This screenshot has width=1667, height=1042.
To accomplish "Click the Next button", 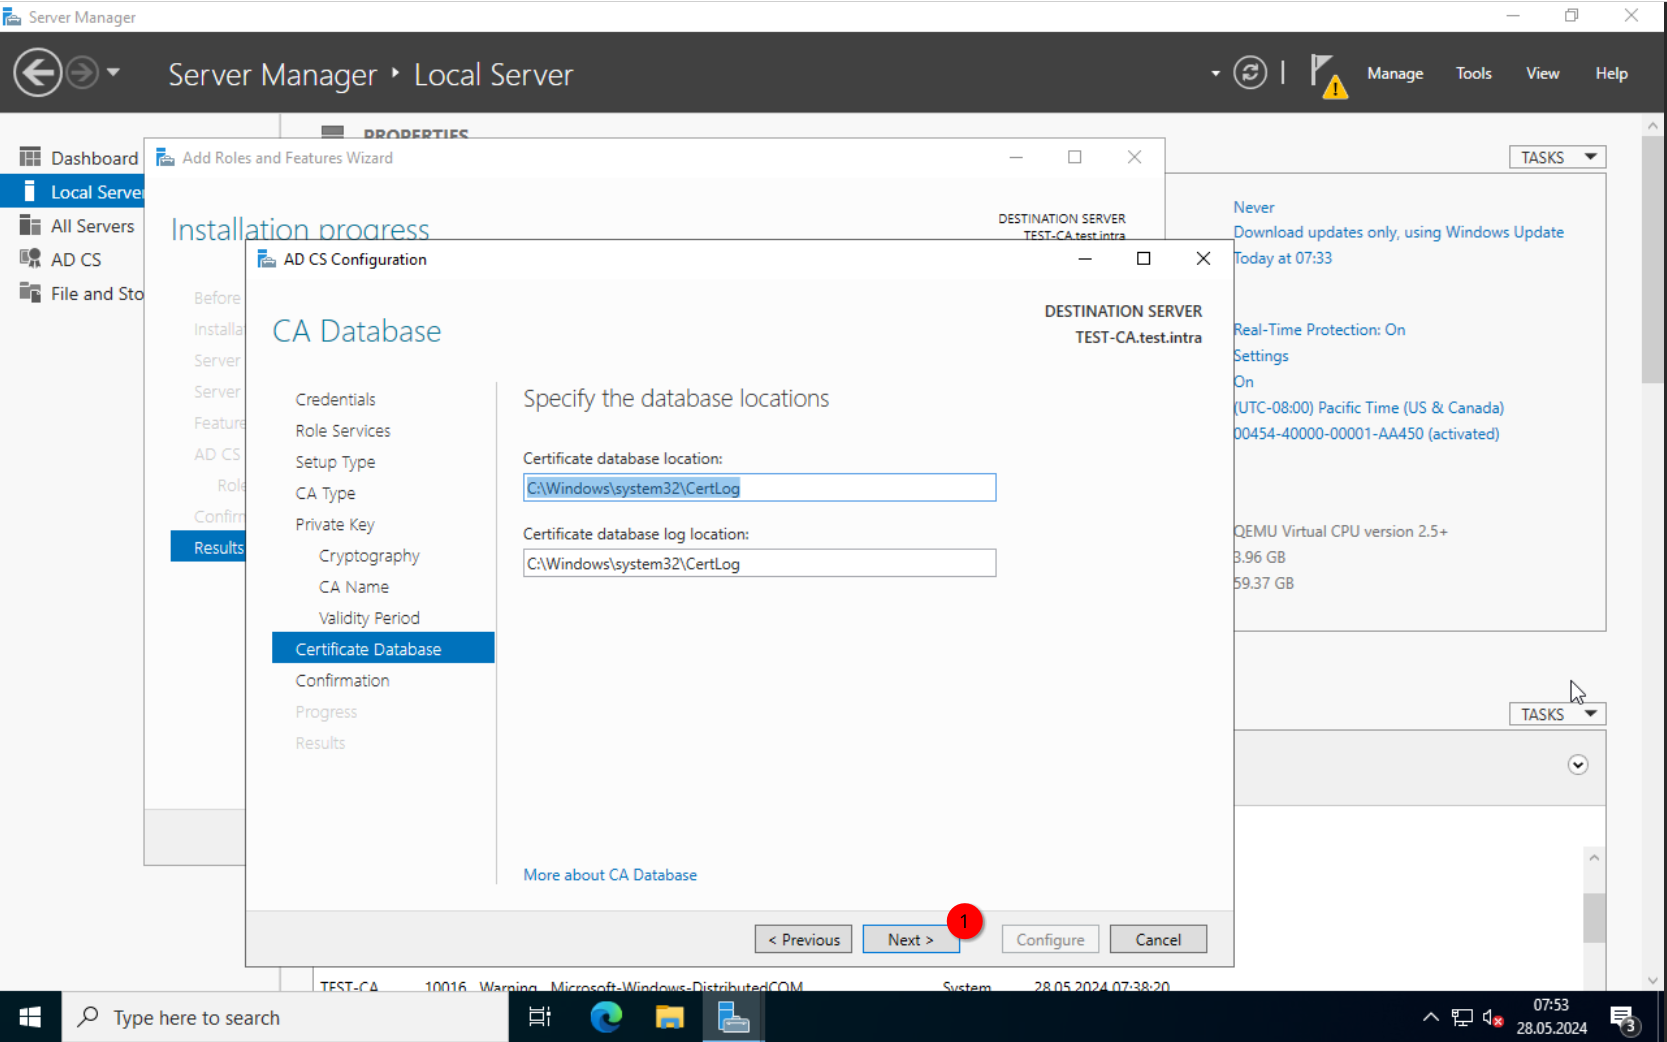I will pyautogui.click(x=911, y=939).
